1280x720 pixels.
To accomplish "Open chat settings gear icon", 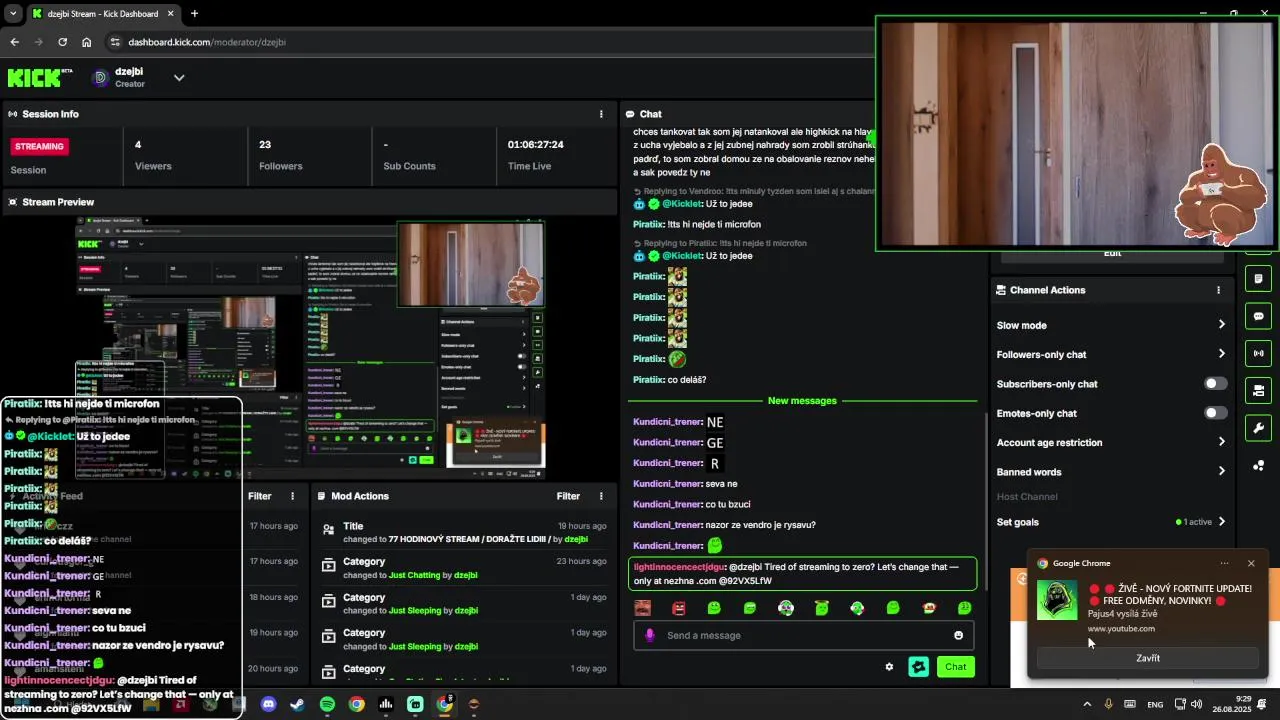I will click(x=889, y=667).
